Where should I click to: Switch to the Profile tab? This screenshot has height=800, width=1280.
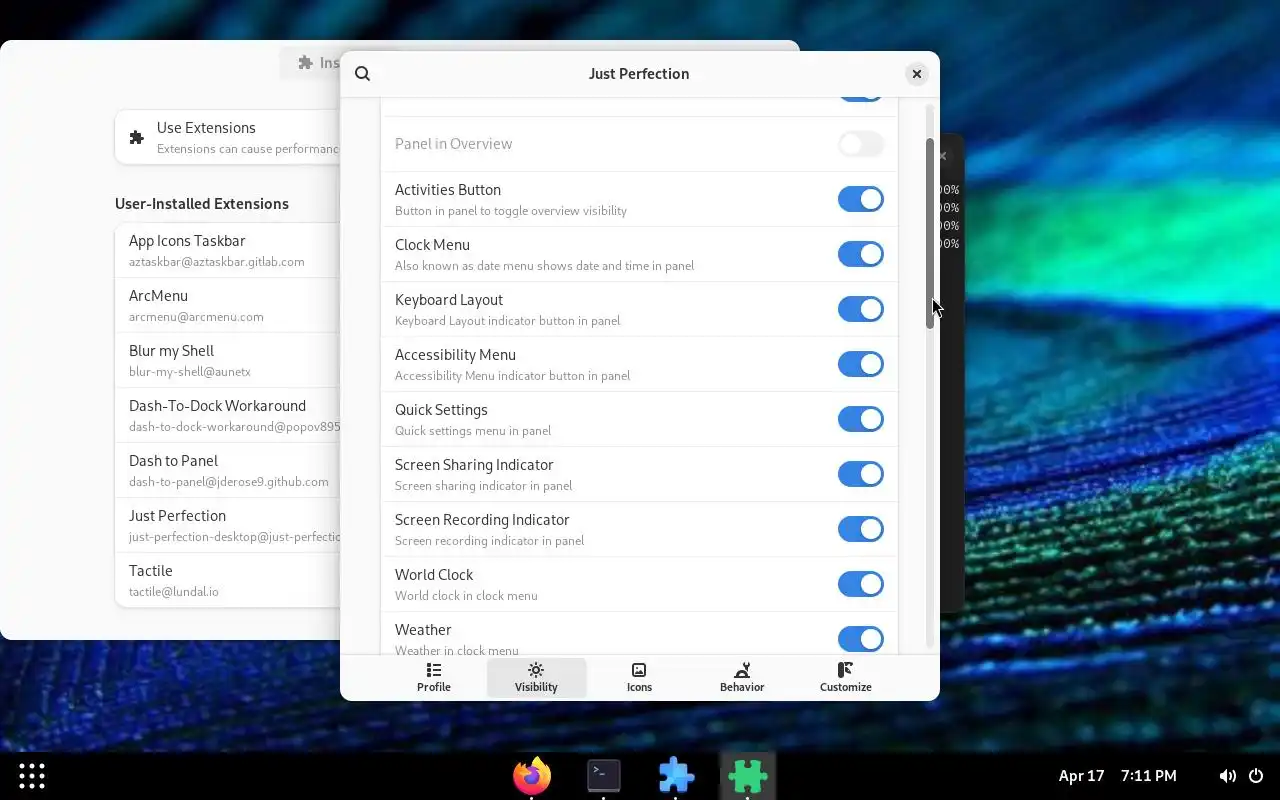434,677
